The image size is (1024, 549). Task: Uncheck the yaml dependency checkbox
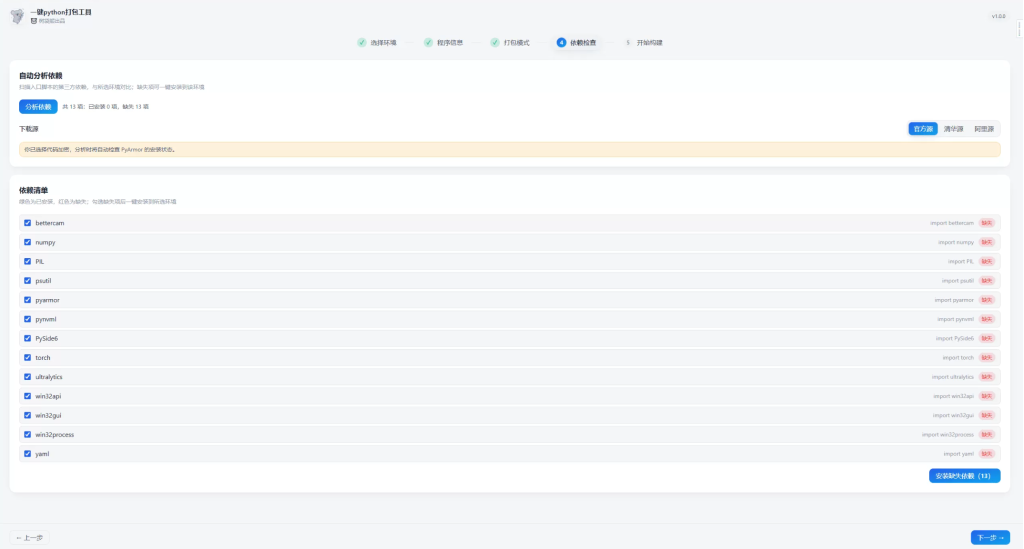pyautogui.click(x=27, y=454)
